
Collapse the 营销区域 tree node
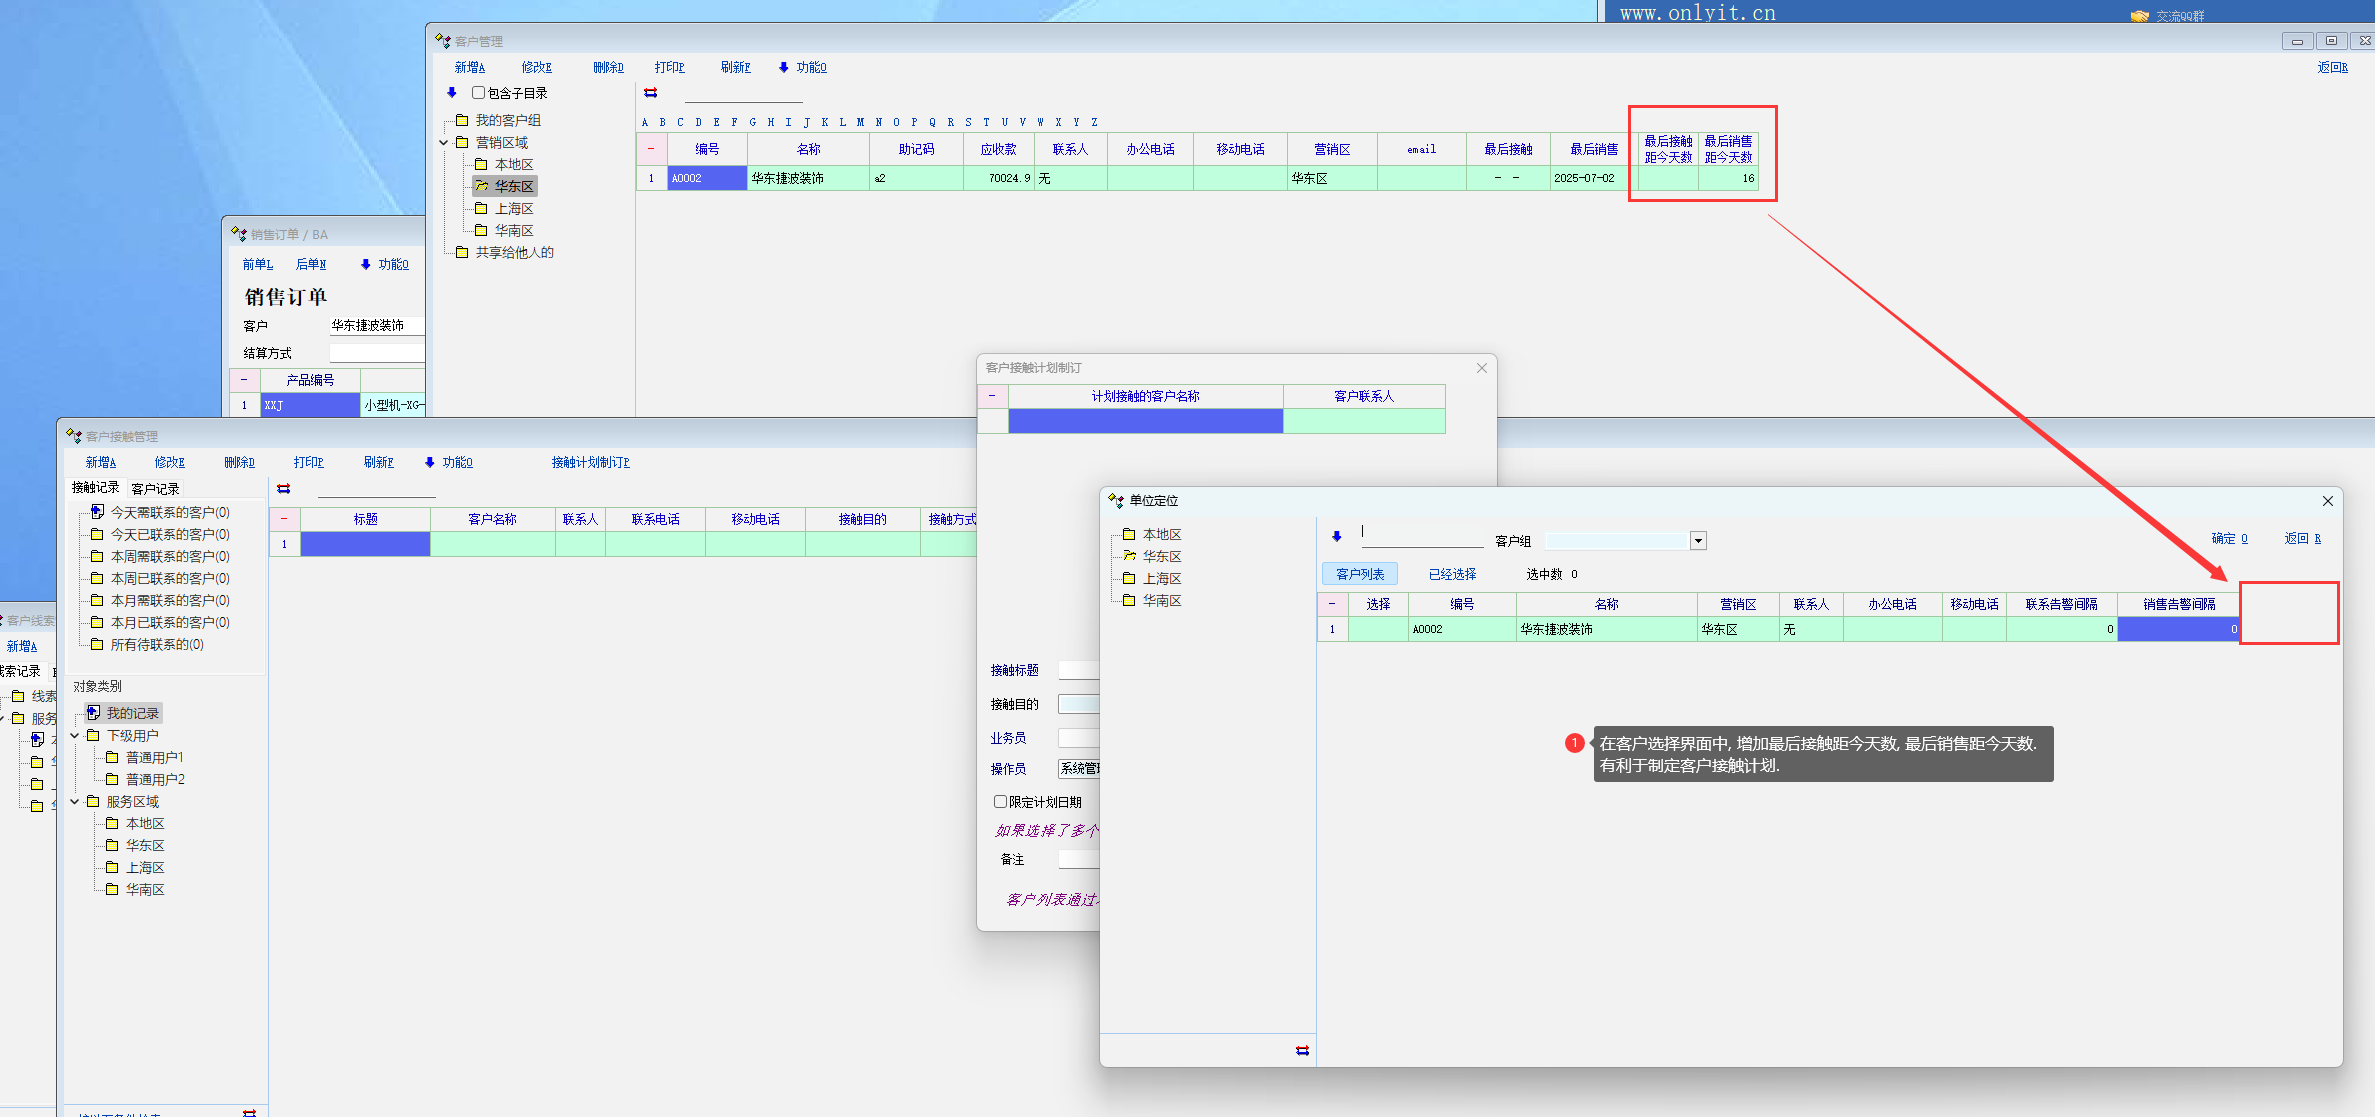coord(444,142)
